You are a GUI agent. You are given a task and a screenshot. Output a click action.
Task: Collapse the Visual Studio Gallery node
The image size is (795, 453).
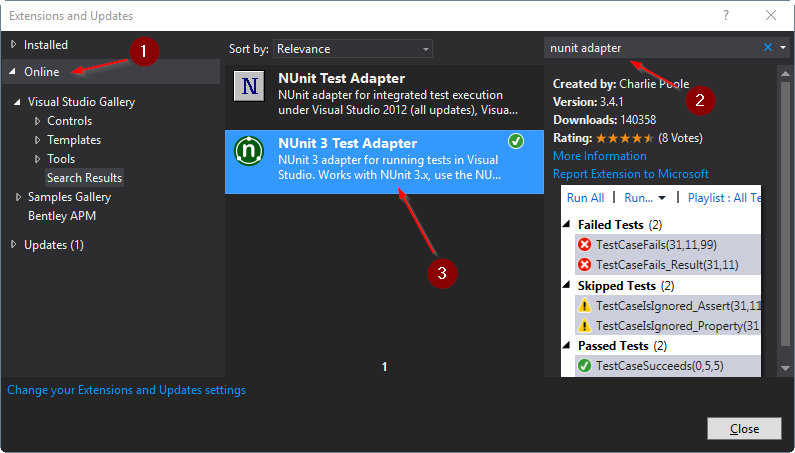click(x=17, y=102)
